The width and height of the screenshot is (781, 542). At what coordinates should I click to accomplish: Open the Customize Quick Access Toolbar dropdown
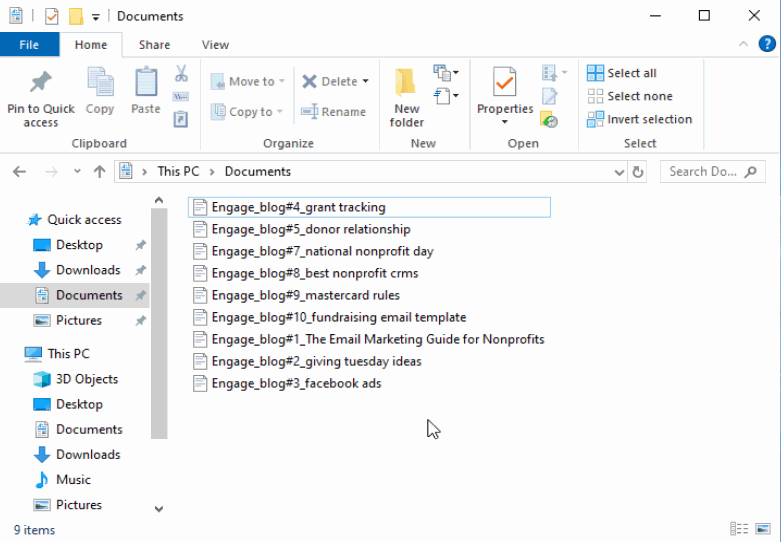click(96, 16)
